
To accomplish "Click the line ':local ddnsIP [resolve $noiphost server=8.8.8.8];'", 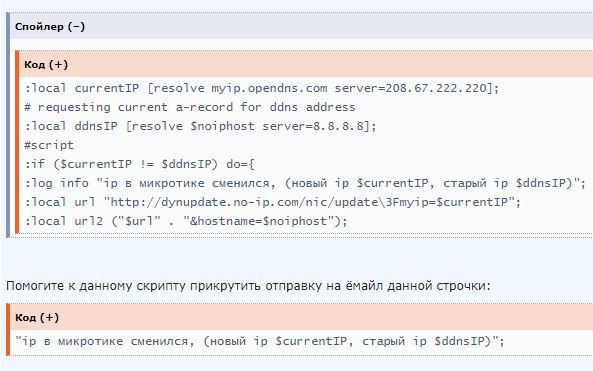I will 200,126.
